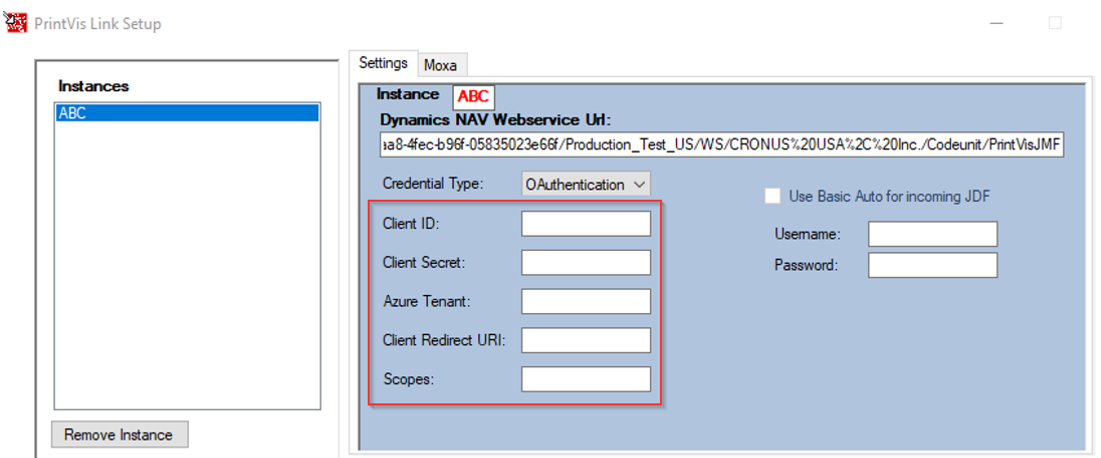Click the PrintVis app icon in title bar
Viewport: 1101px width, 458px height.
coord(16,22)
